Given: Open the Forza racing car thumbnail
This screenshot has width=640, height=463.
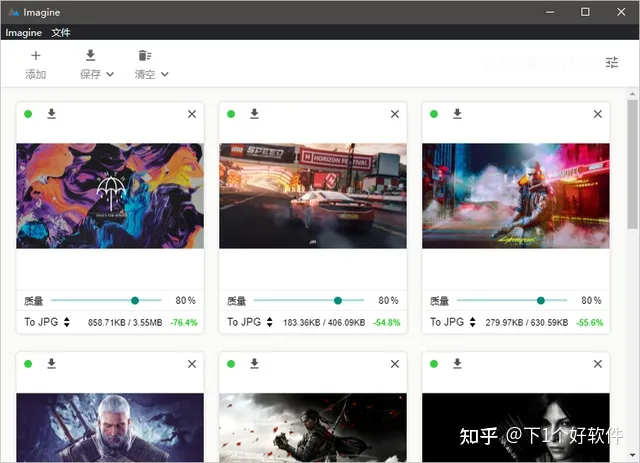Looking at the screenshot, I should tap(313, 196).
